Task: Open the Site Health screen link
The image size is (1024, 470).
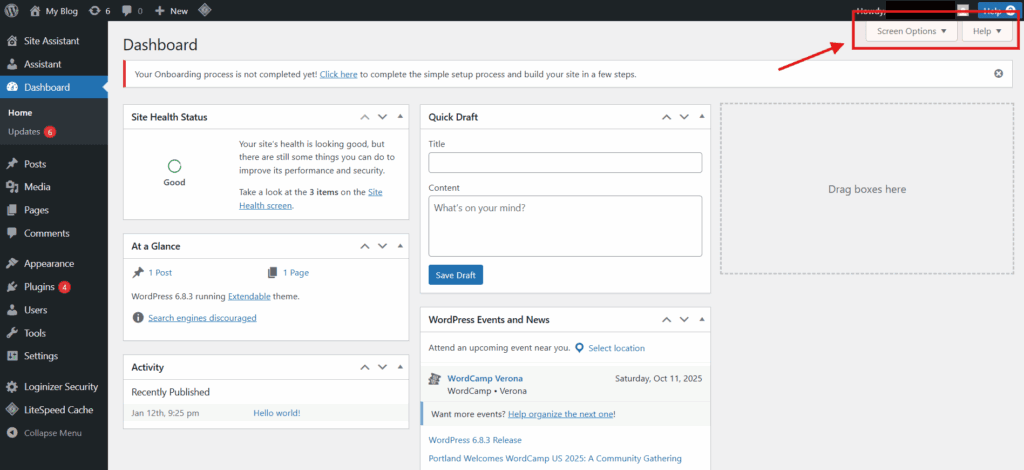Action: coord(265,205)
